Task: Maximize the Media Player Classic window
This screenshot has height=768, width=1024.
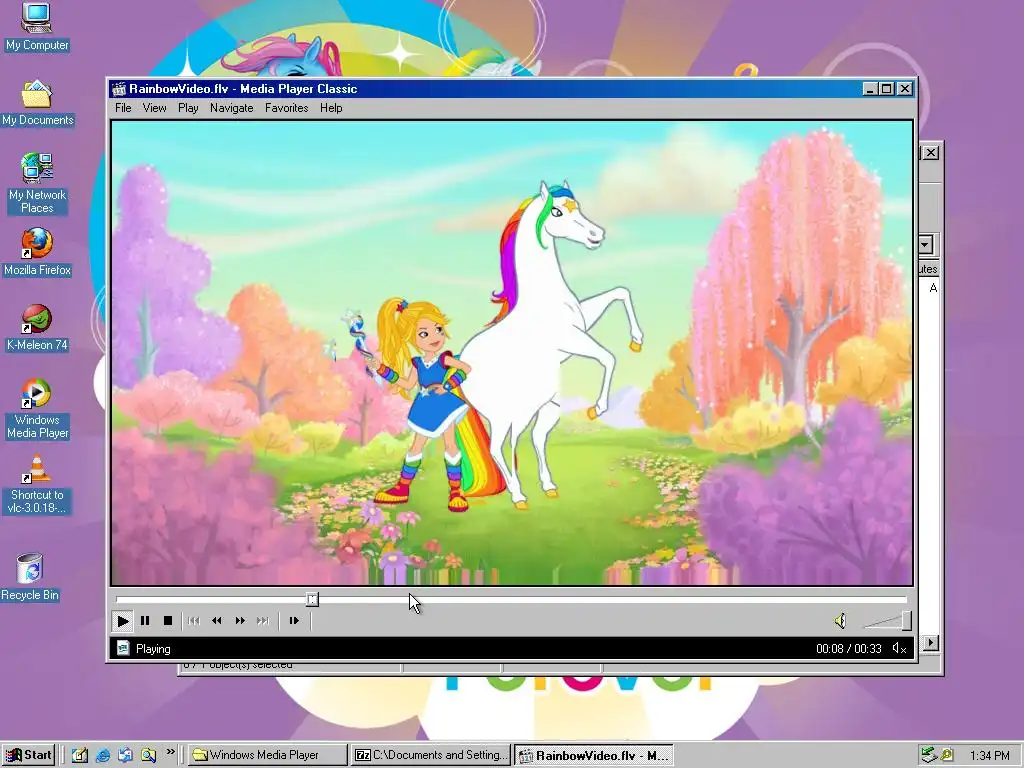Action: [x=886, y=89]
